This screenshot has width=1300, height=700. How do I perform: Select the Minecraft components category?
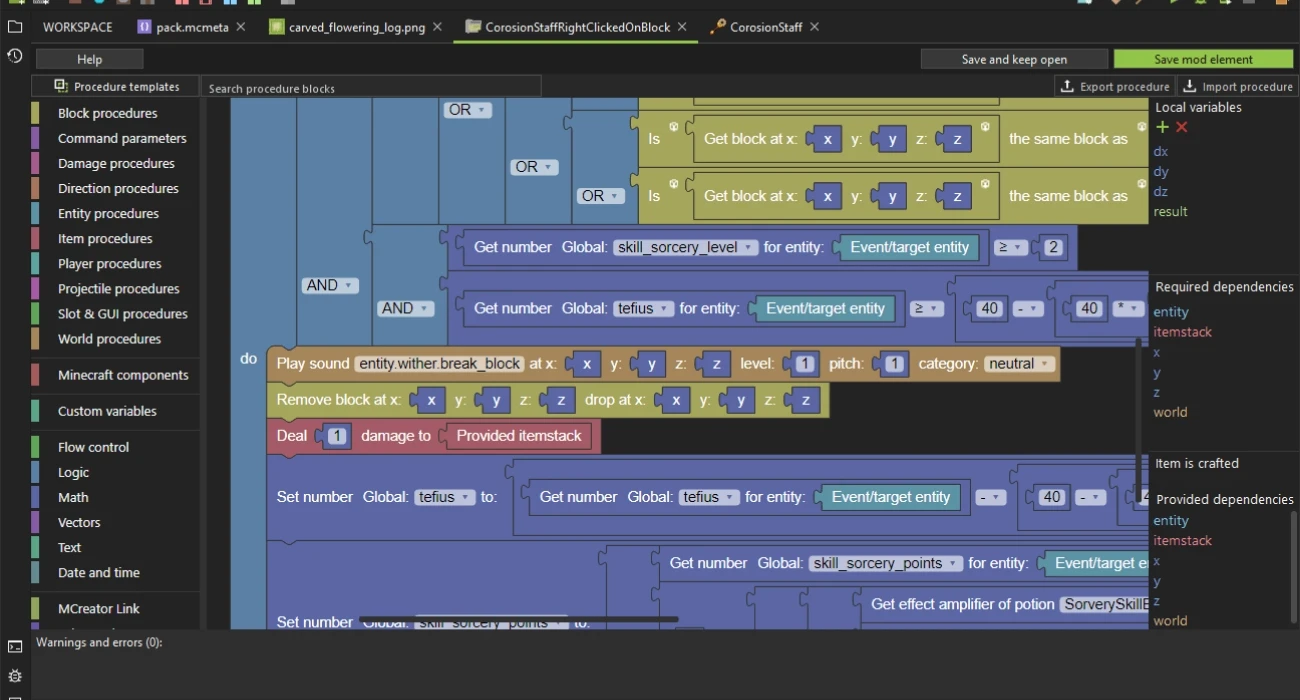coord(123,375)
